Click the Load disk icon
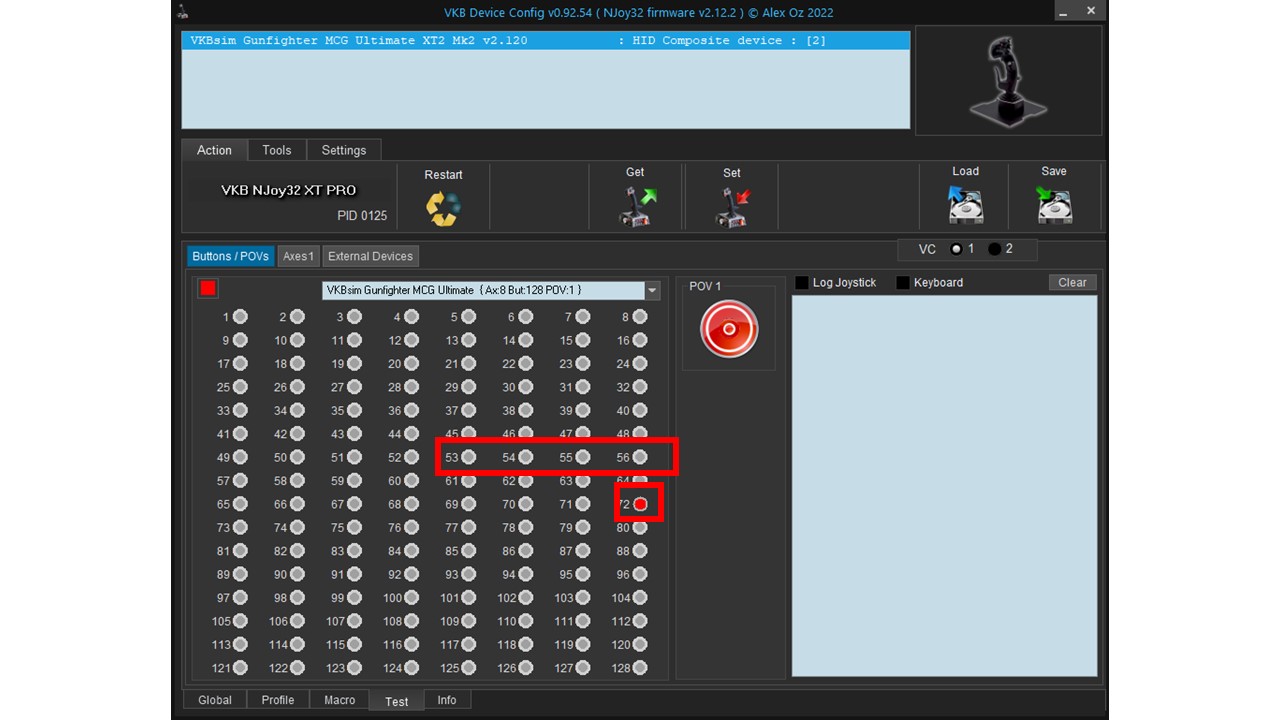 click(x=965, y=205)
